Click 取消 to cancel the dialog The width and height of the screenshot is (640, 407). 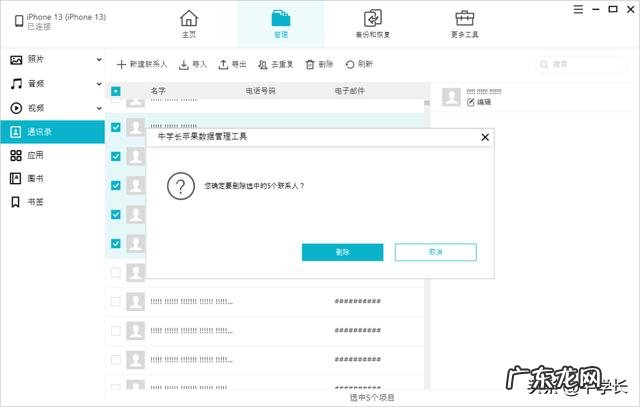[x=436, y=252]
